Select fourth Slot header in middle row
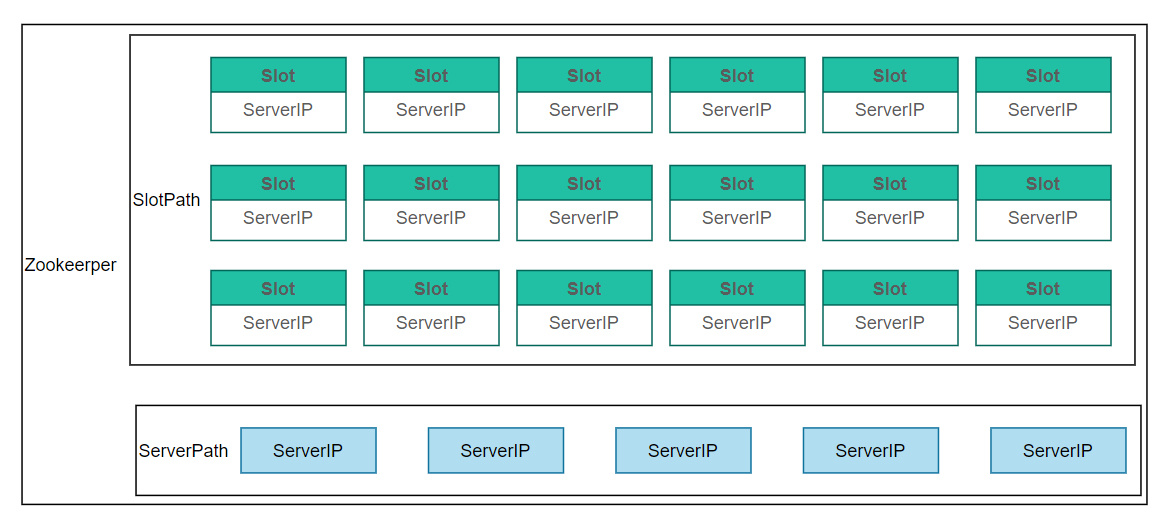This screenshot has height=523, width=1172. 737,183
